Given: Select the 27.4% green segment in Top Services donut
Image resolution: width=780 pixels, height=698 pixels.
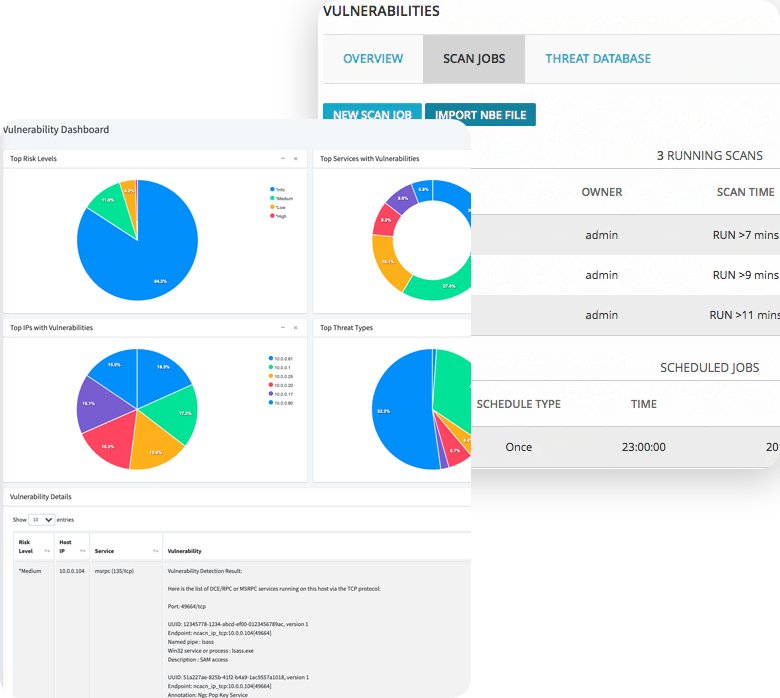Looking at the screenshot, I should pos(440,284).
